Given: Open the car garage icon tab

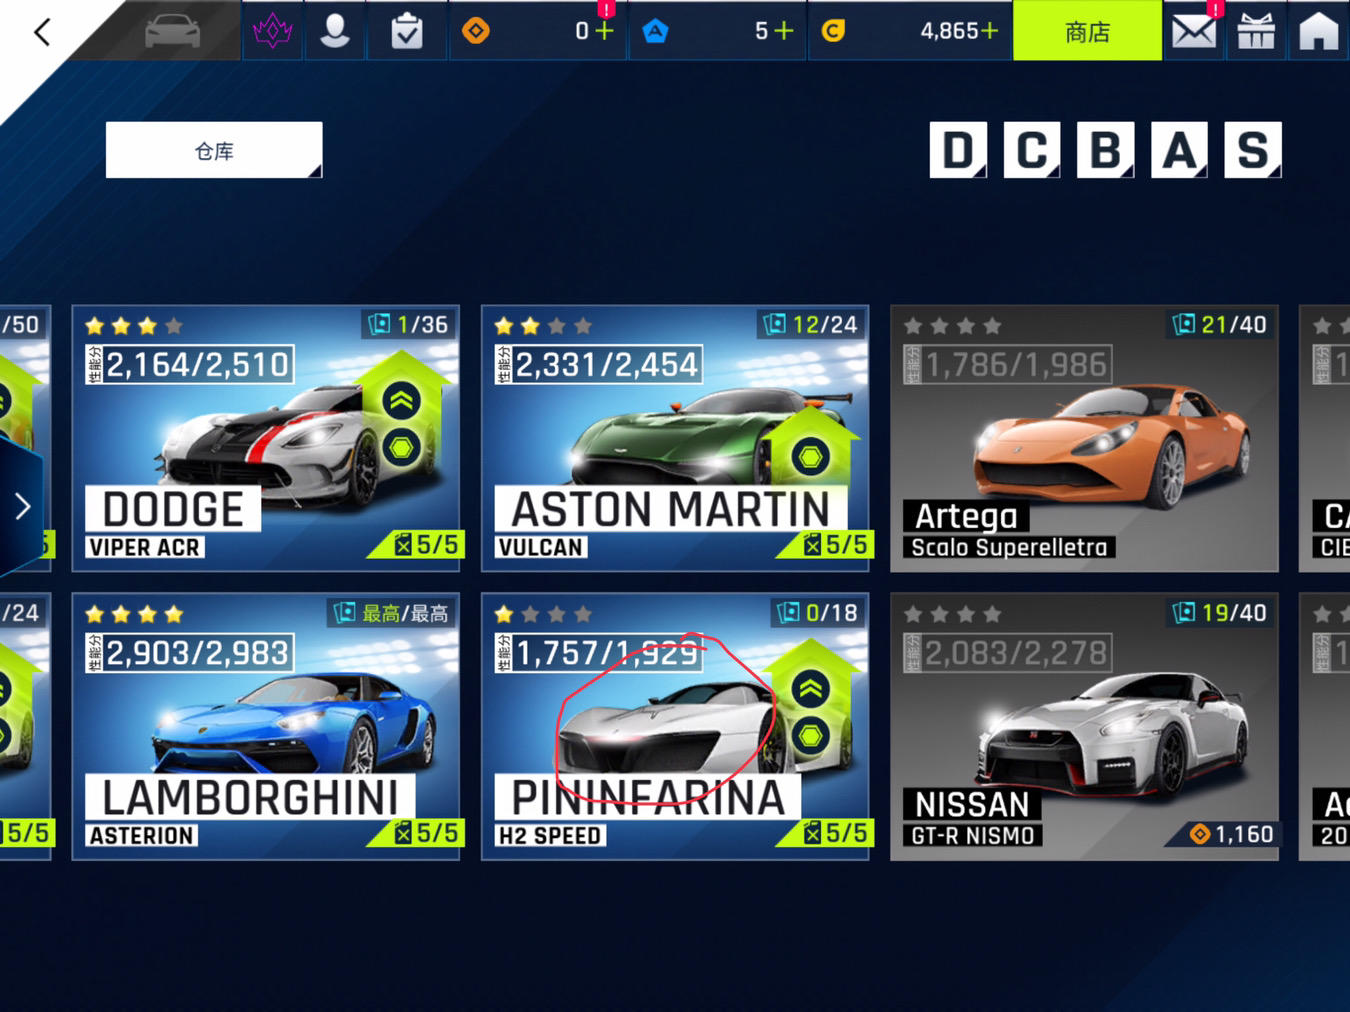Looking at the screenshot, I should click(x=172, y=31).
